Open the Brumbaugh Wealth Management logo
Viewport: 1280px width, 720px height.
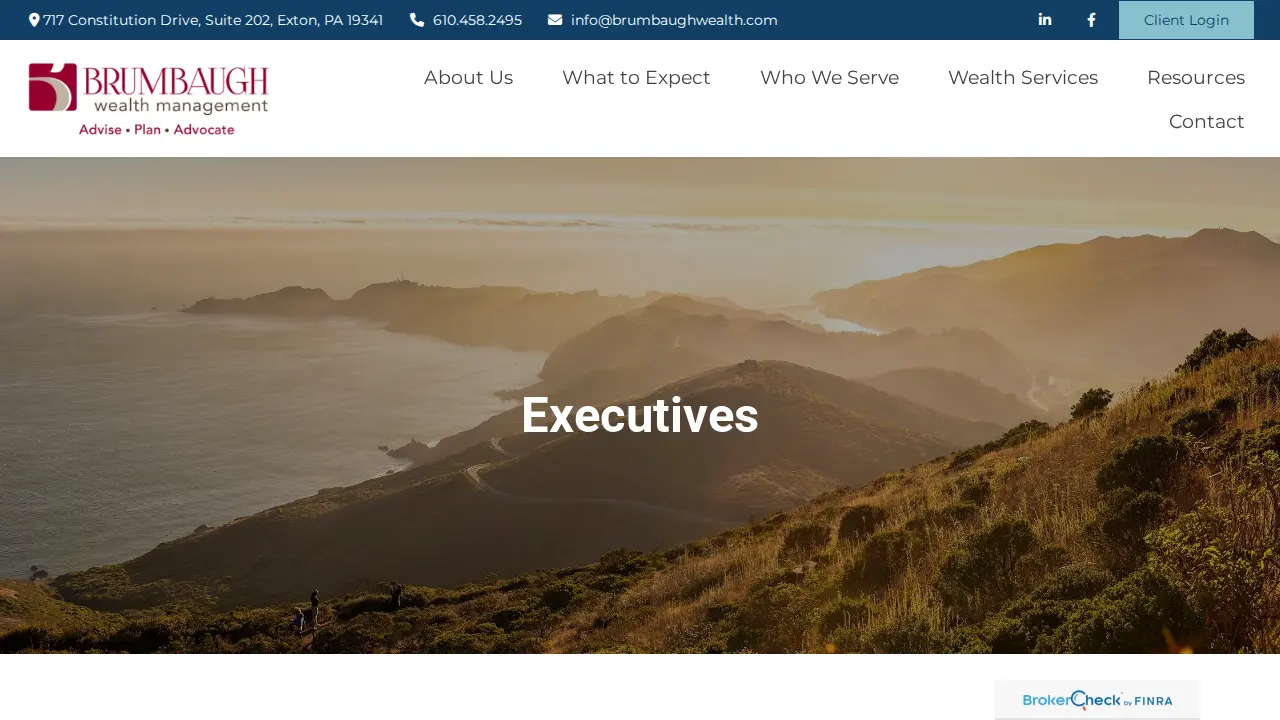tap(149, 99)
